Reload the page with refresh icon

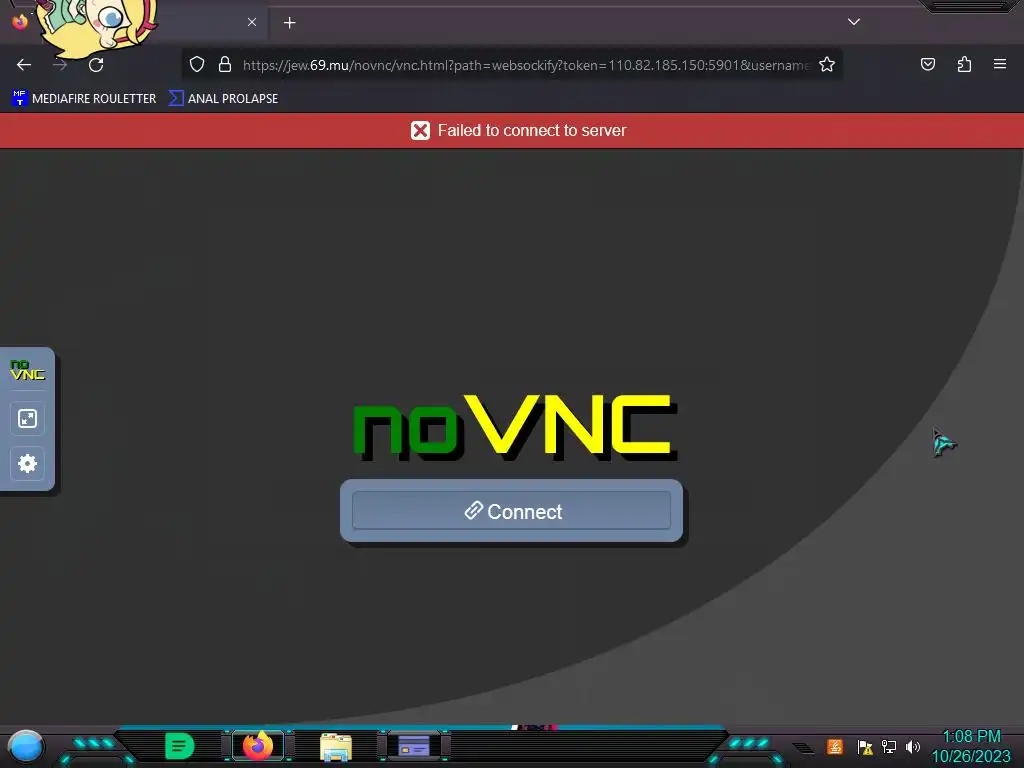pos(96,65)
